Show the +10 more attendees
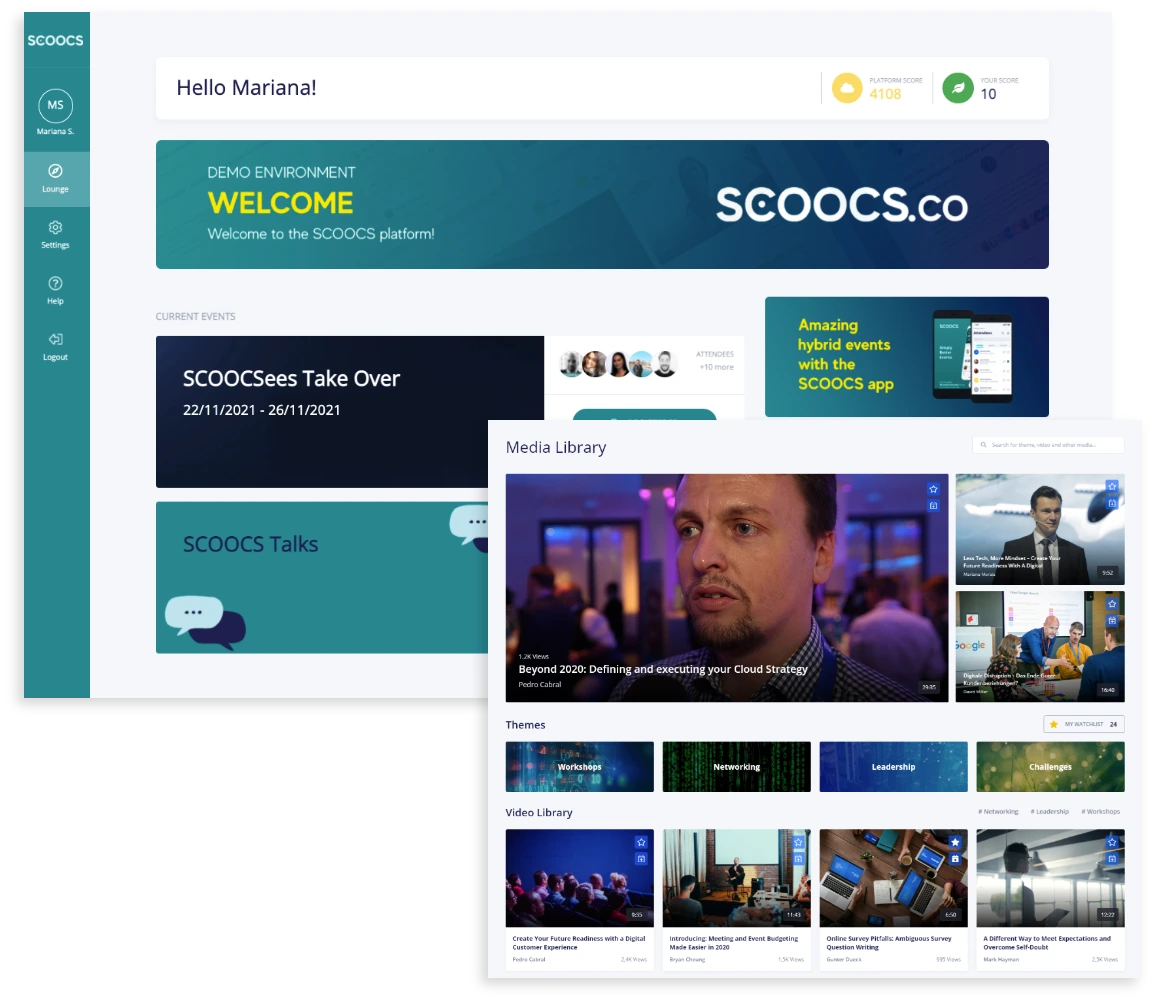 pos(716,367)
